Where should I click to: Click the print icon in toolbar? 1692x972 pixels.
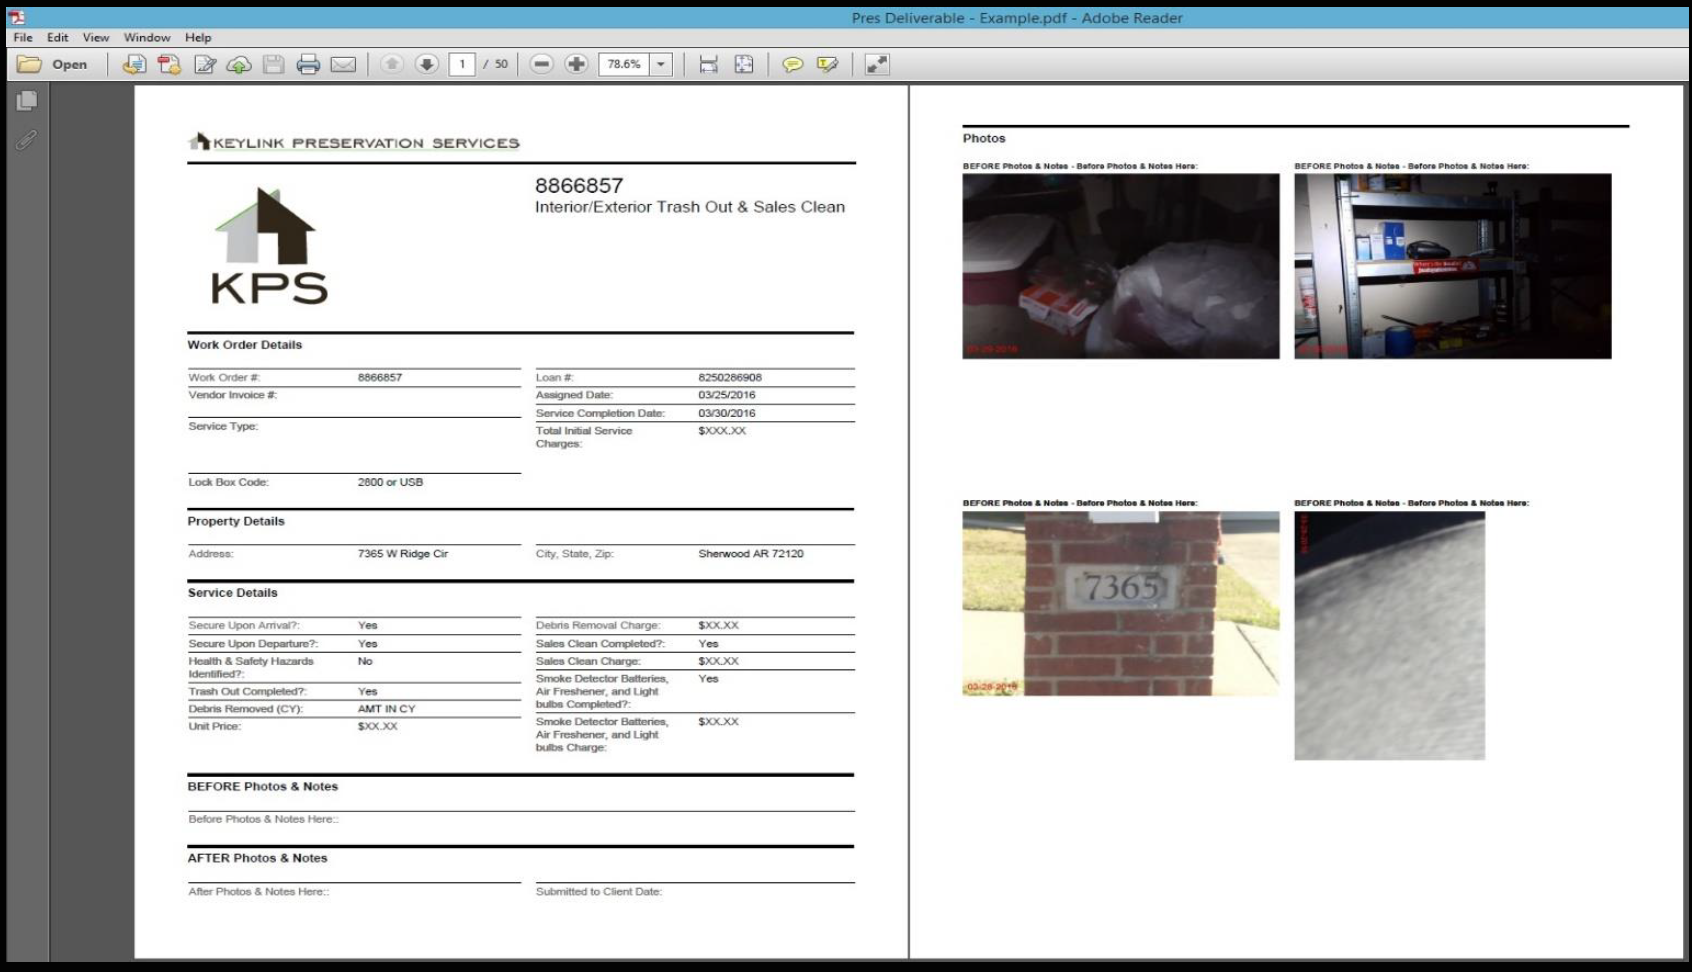point(308,64)
